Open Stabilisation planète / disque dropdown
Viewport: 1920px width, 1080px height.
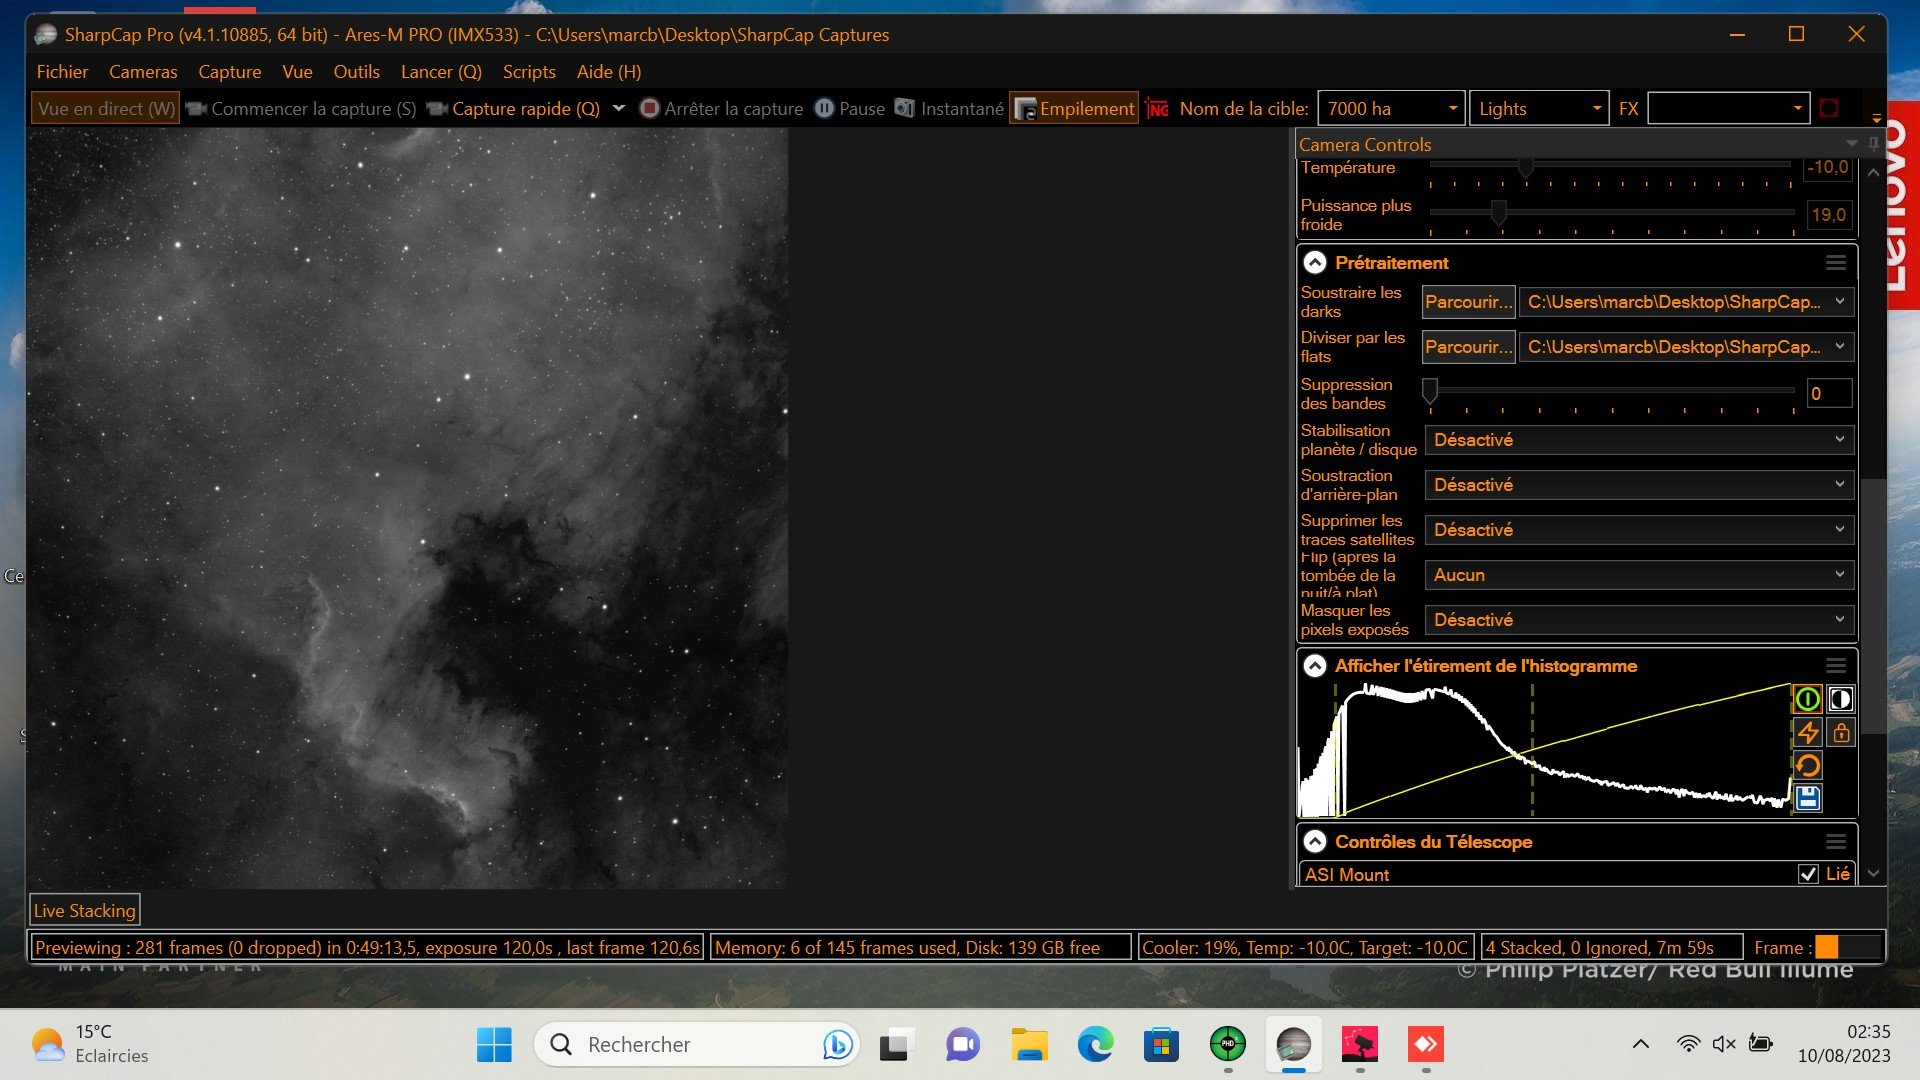(x=1639, y=440)
